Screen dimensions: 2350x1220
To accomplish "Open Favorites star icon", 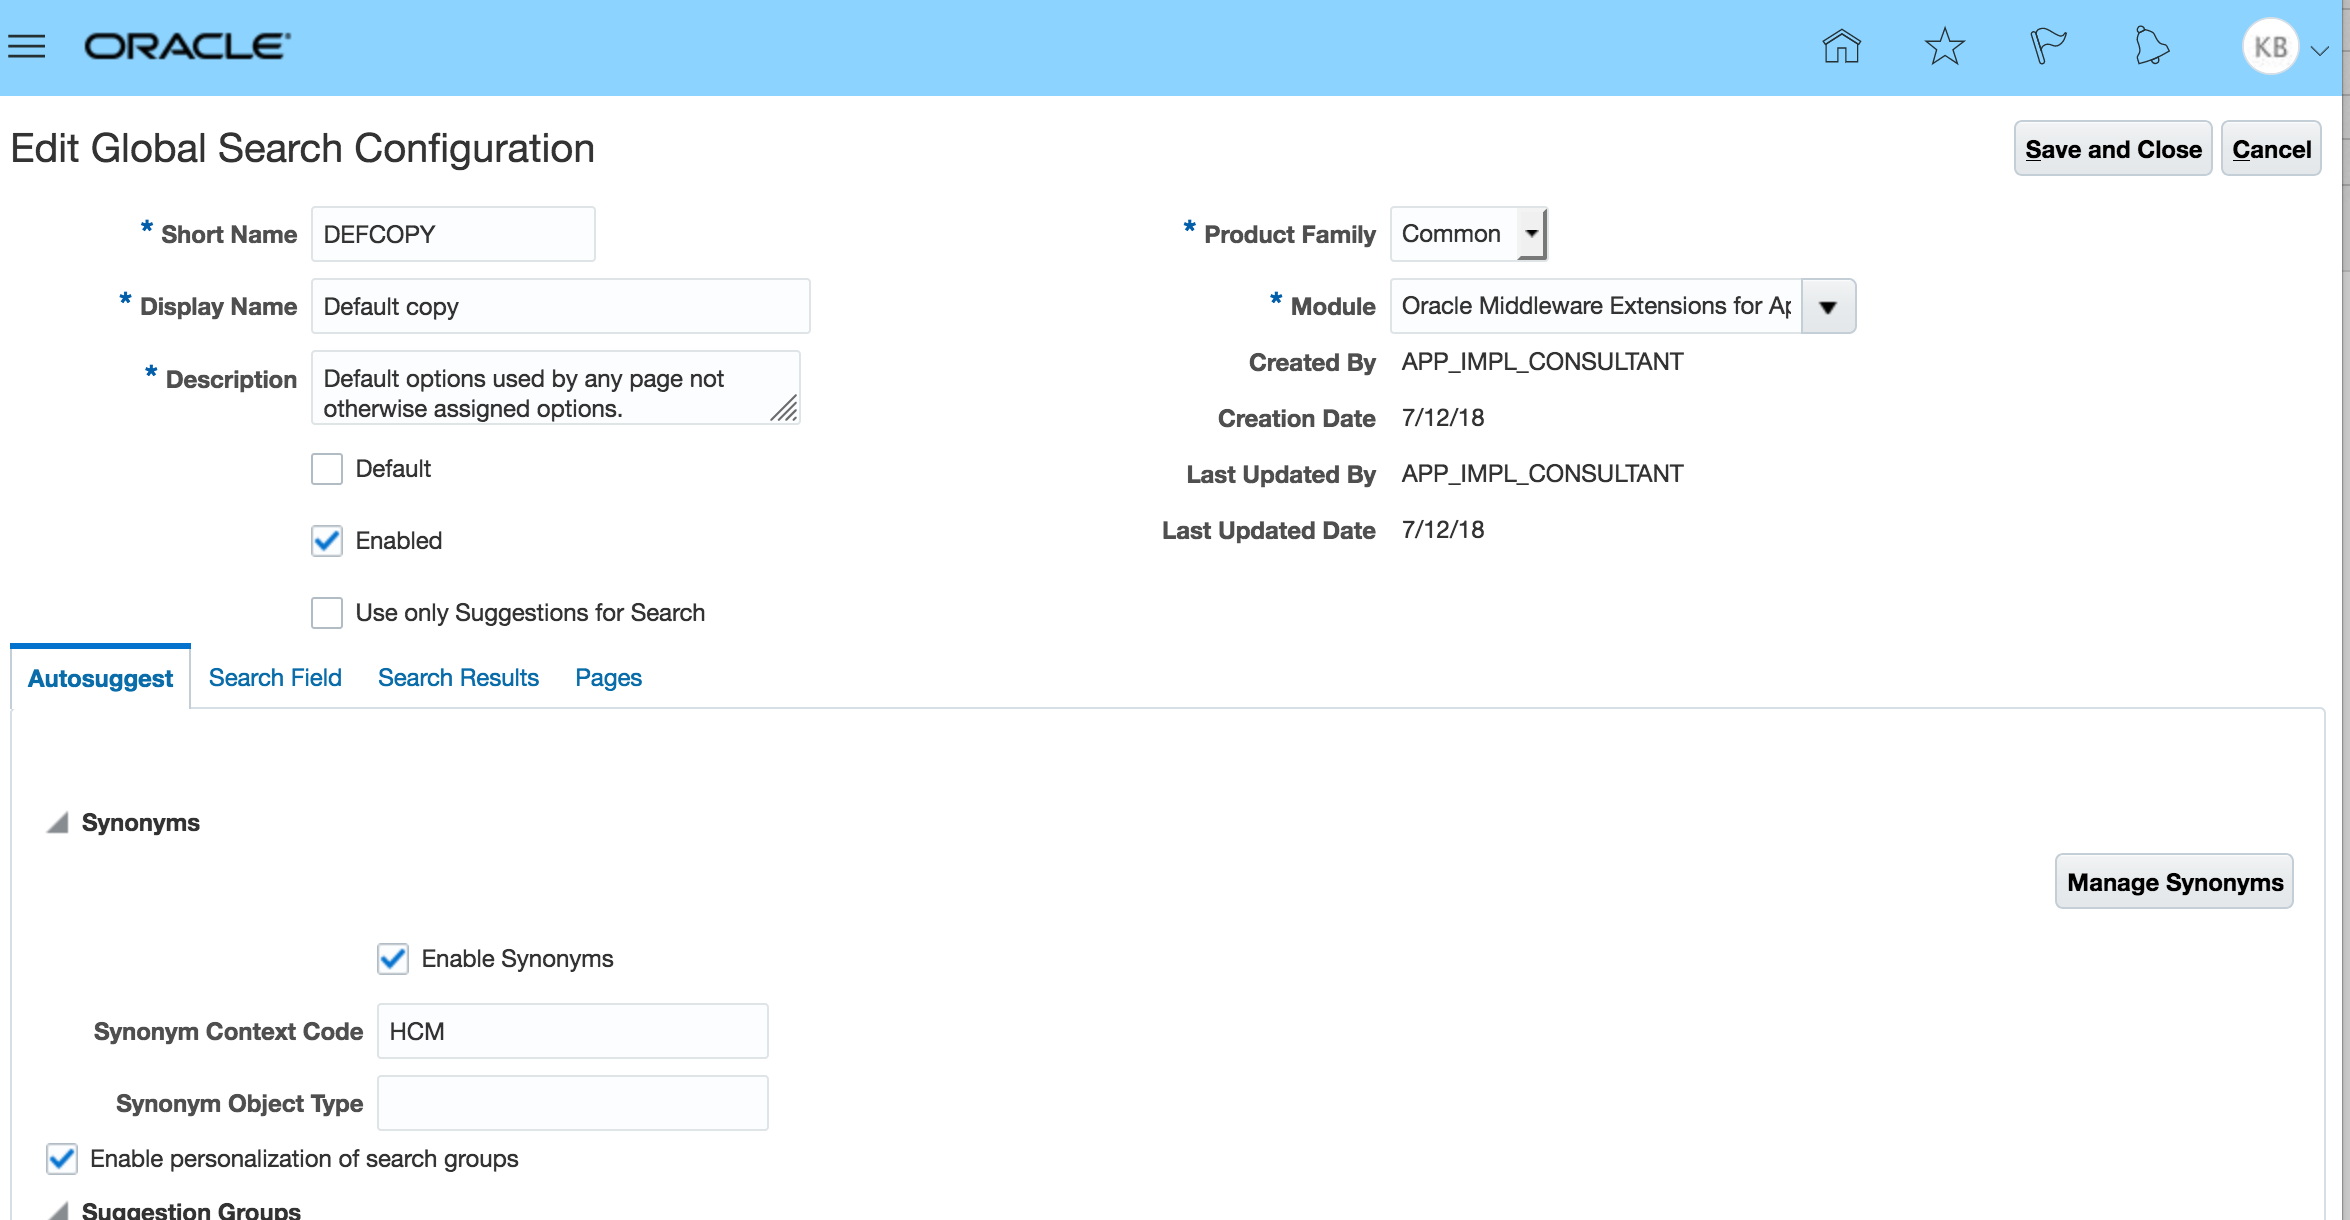I will coord(1944,47).
